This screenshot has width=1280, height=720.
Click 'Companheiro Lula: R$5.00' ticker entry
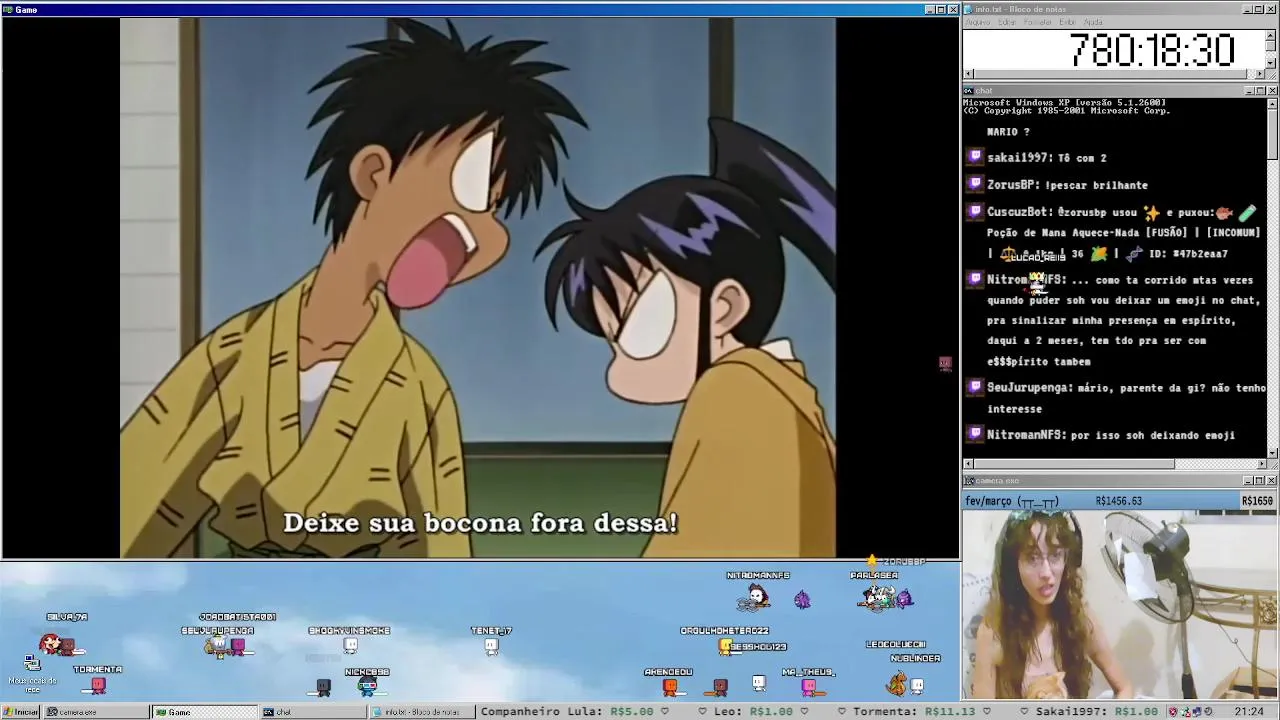[x=569, y=712]
